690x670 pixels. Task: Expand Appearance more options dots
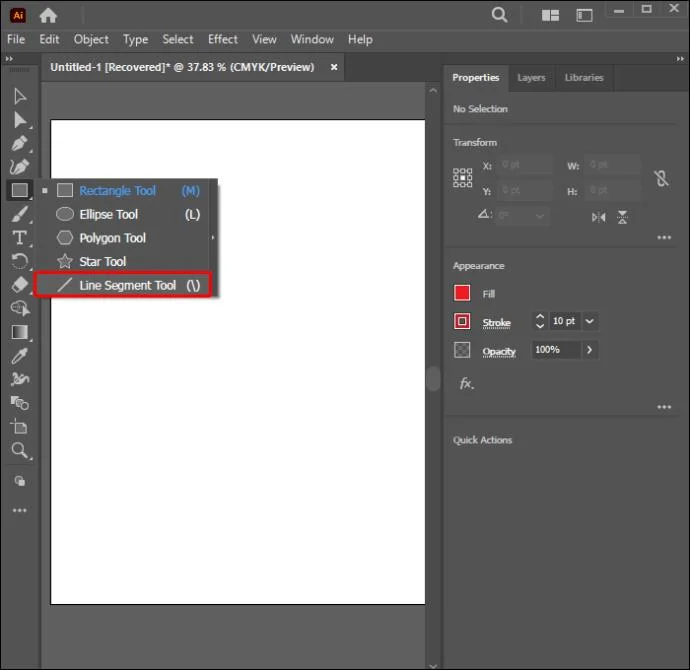coord(664,407)
